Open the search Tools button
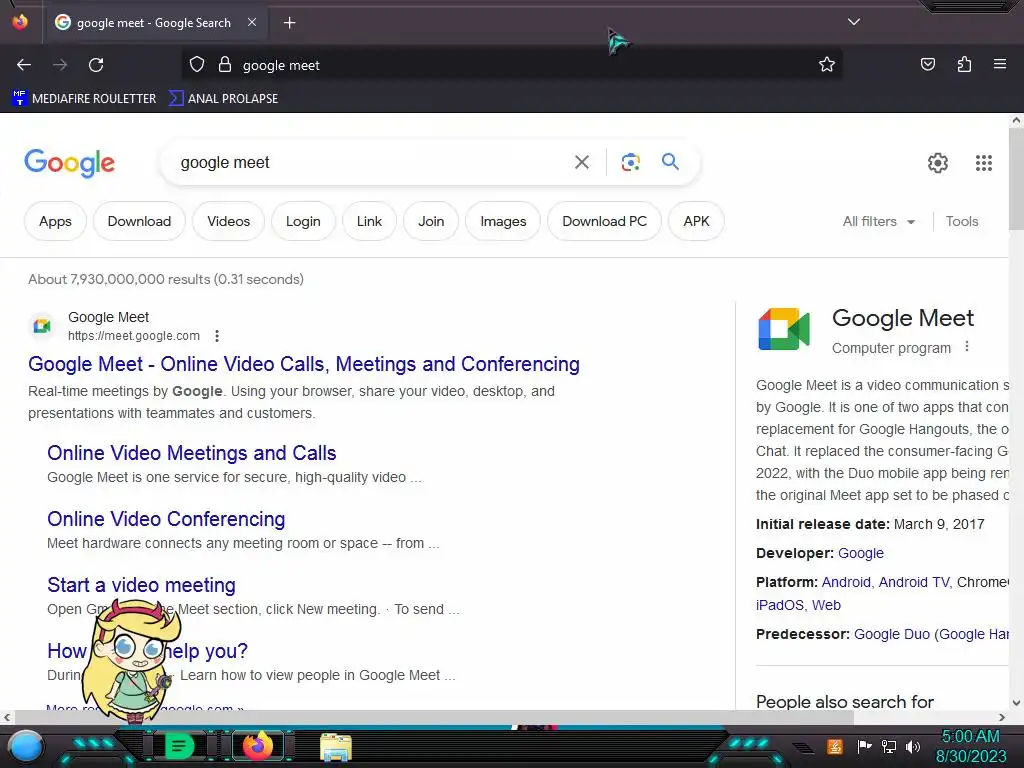1024x768 pixels. tap(962, 221)
